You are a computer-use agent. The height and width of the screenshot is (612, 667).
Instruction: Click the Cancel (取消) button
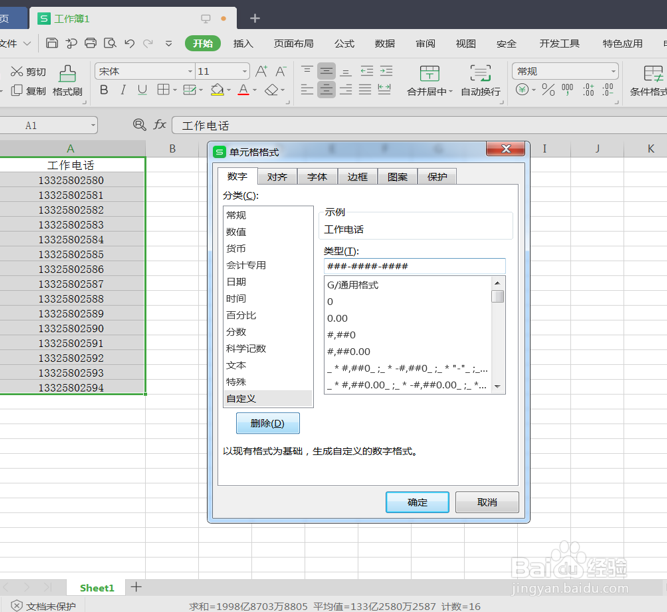click(487, 502)
